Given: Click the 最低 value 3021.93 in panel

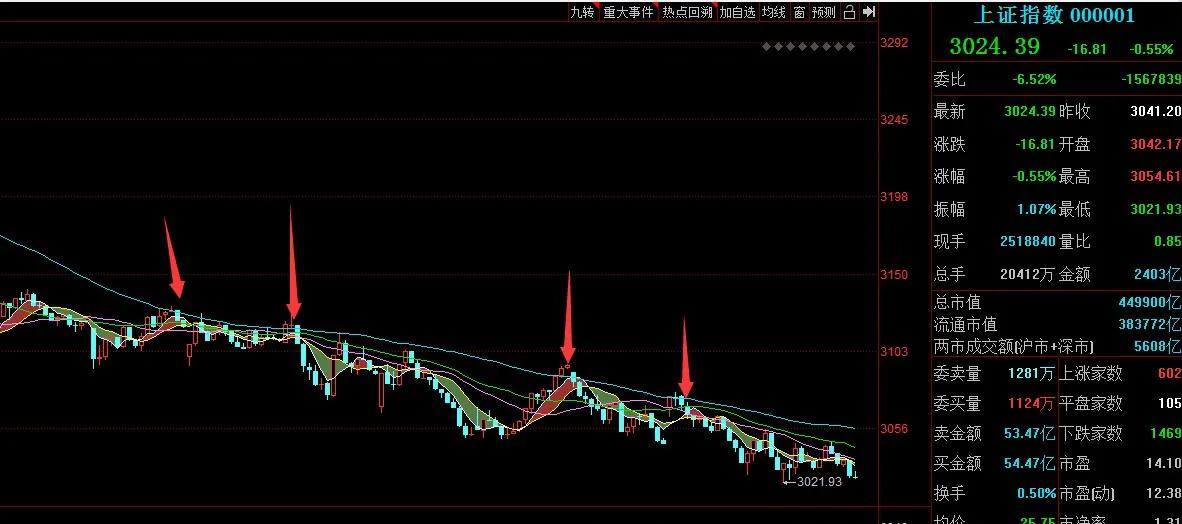Looking at the screenshot, I should pos(1155,209).
